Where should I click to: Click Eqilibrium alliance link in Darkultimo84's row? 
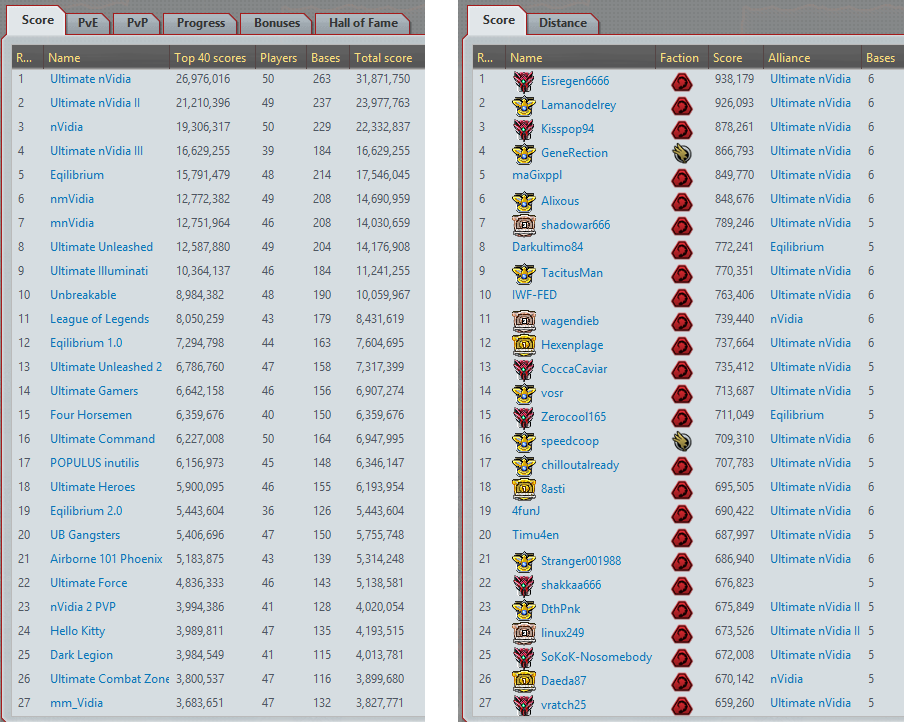(x=796, y=247)
